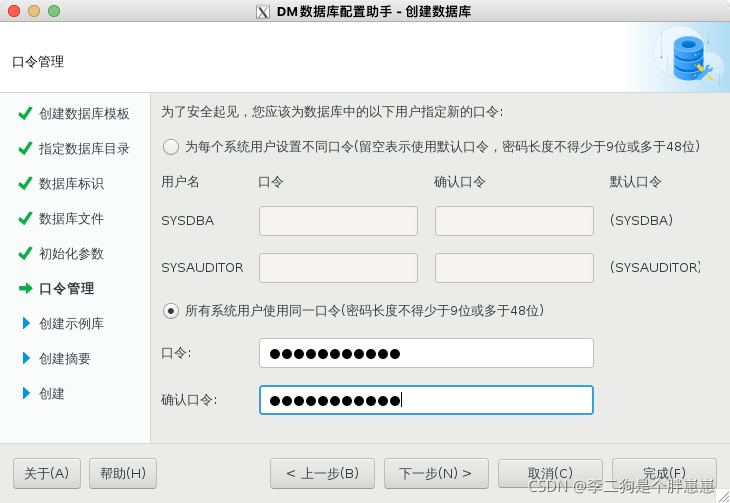Select the 创建摘要 step
Screen dimensions: 730x503
(65, 359)
